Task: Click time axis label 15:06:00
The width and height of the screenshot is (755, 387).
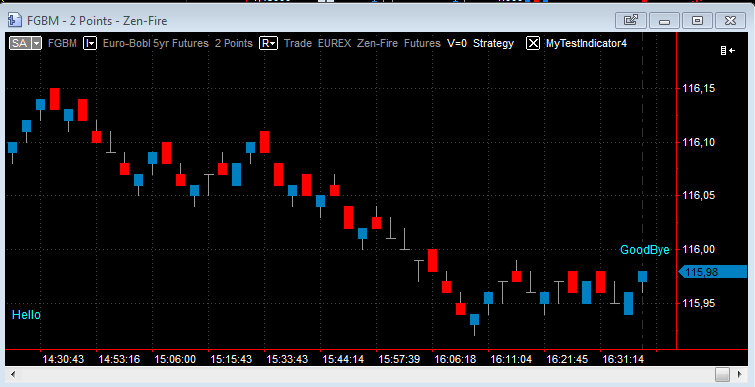Action: [x=175, y=359]
